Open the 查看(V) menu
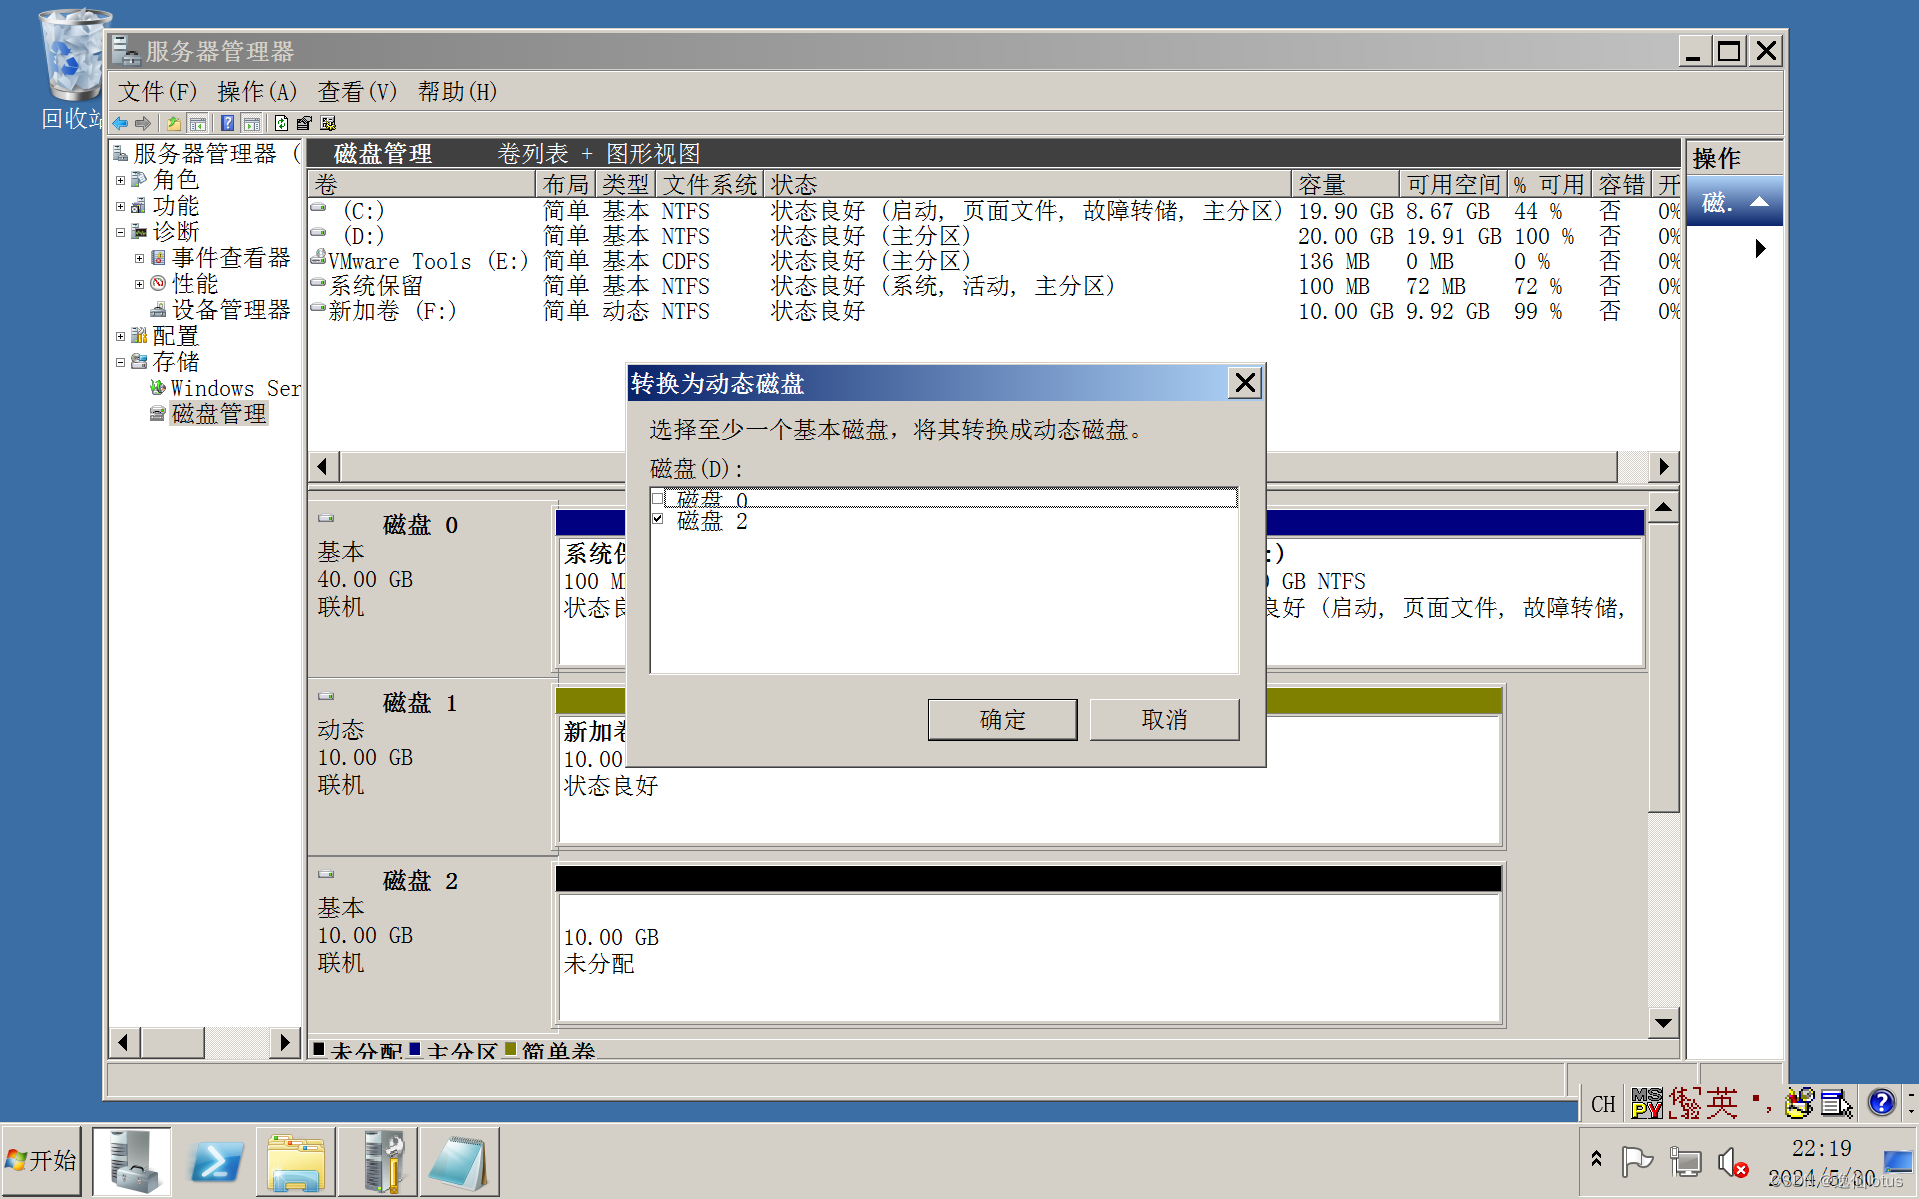 pyautogui.click(x=356, y=91)
